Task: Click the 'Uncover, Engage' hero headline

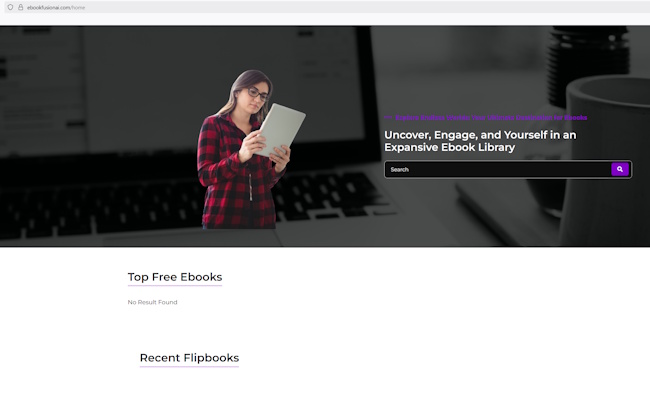Action: tap(480, 141)
